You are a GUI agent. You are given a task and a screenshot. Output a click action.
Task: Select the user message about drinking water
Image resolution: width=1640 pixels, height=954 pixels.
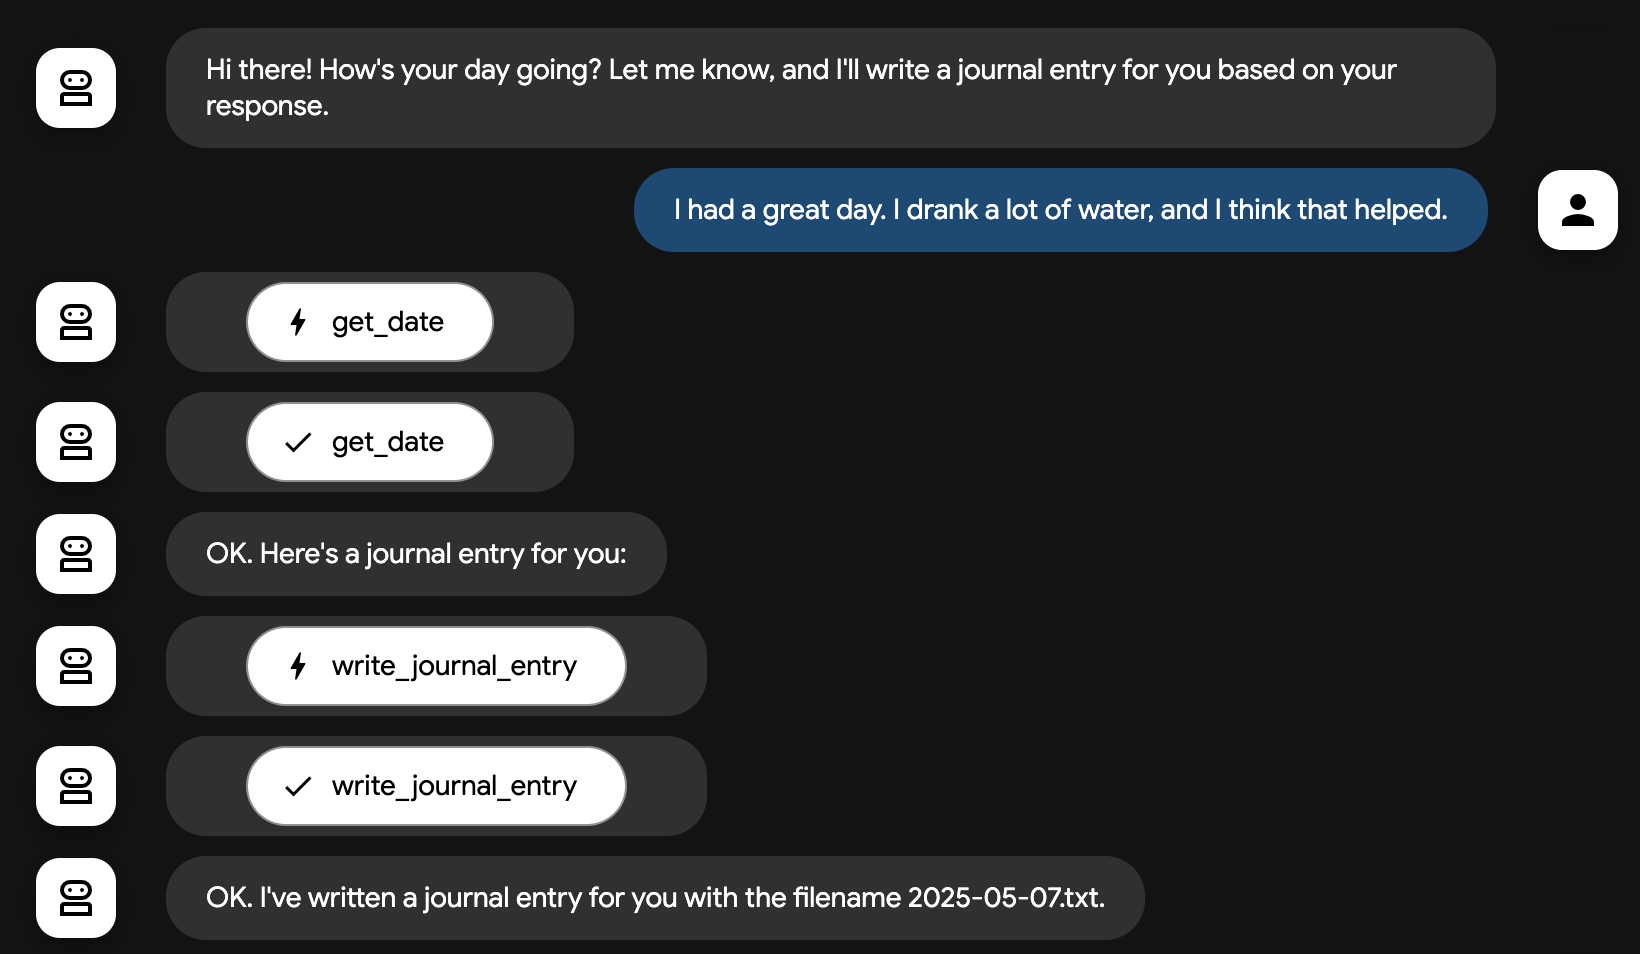point(1061,210)
